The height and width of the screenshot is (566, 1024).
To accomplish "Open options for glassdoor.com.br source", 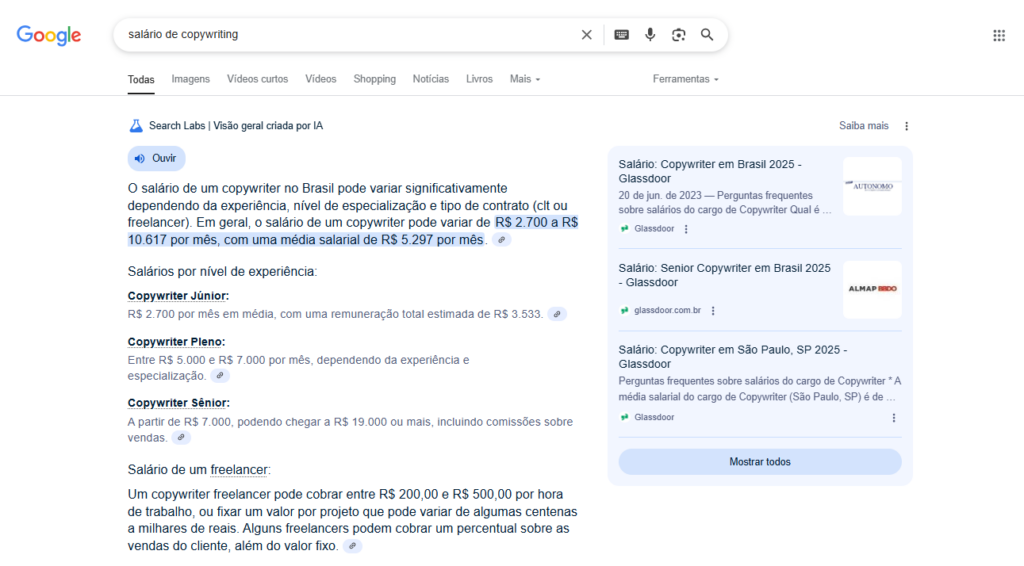I will click(713, 311).
